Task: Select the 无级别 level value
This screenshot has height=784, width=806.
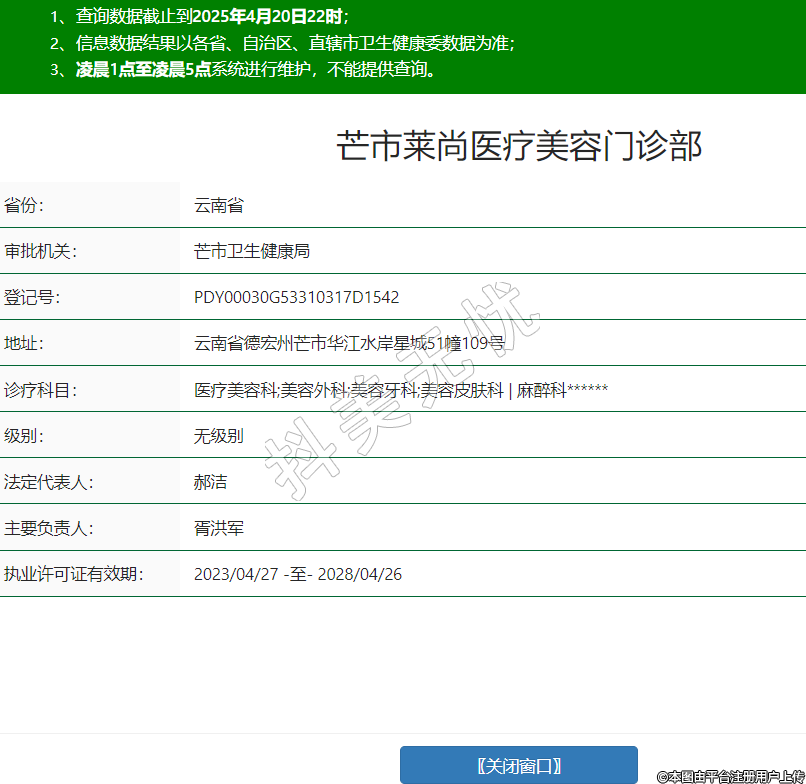Action: [219, 436]
